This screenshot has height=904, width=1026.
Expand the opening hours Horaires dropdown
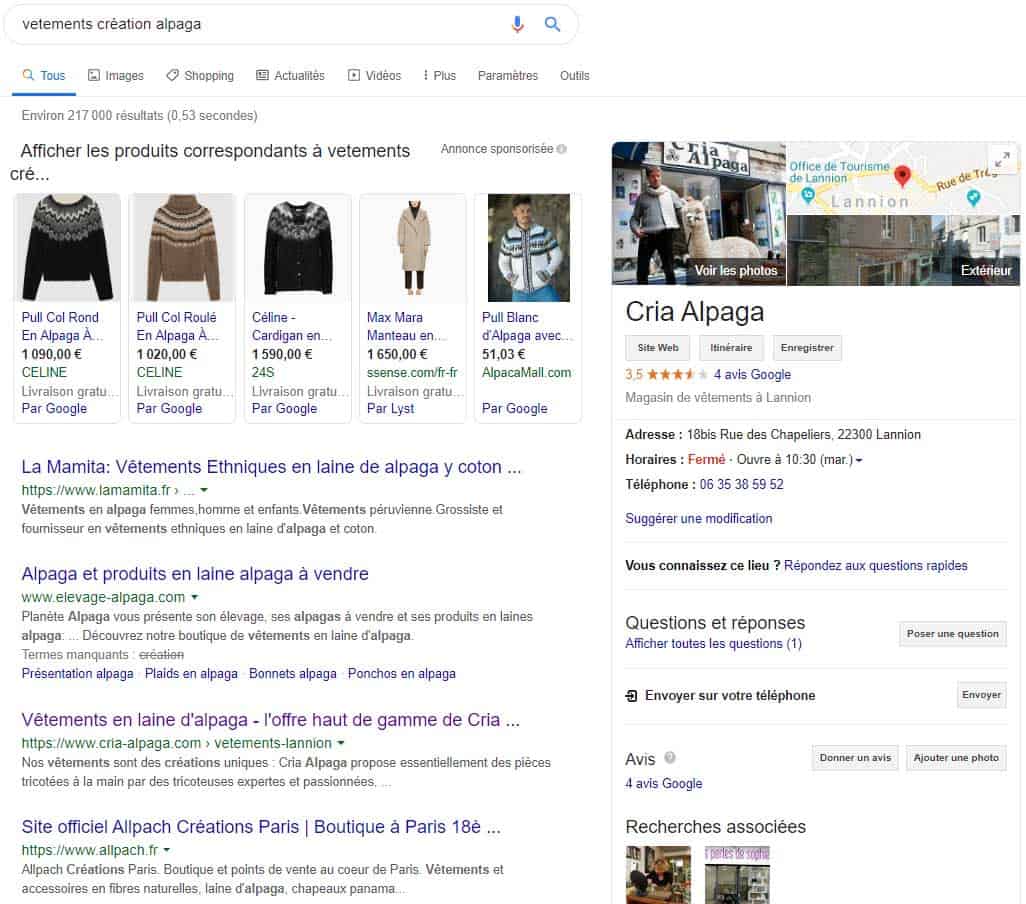tap(859, 461)
